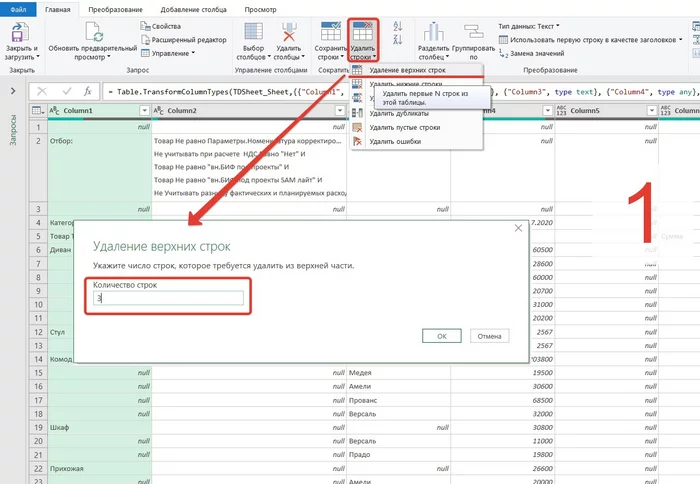Open Расширенный редактор (Advanced Editor)

tap(183, 40)
